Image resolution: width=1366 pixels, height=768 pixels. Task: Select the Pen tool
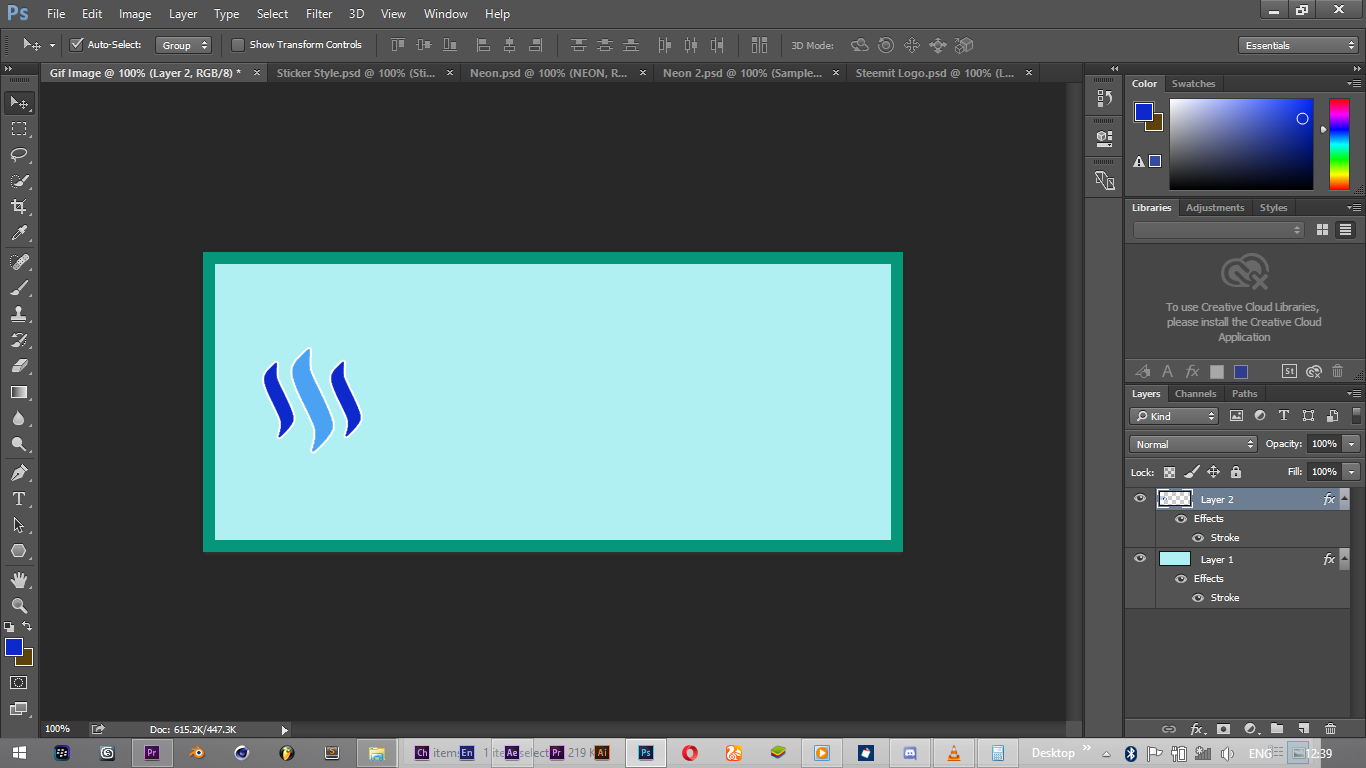point(19,472)
